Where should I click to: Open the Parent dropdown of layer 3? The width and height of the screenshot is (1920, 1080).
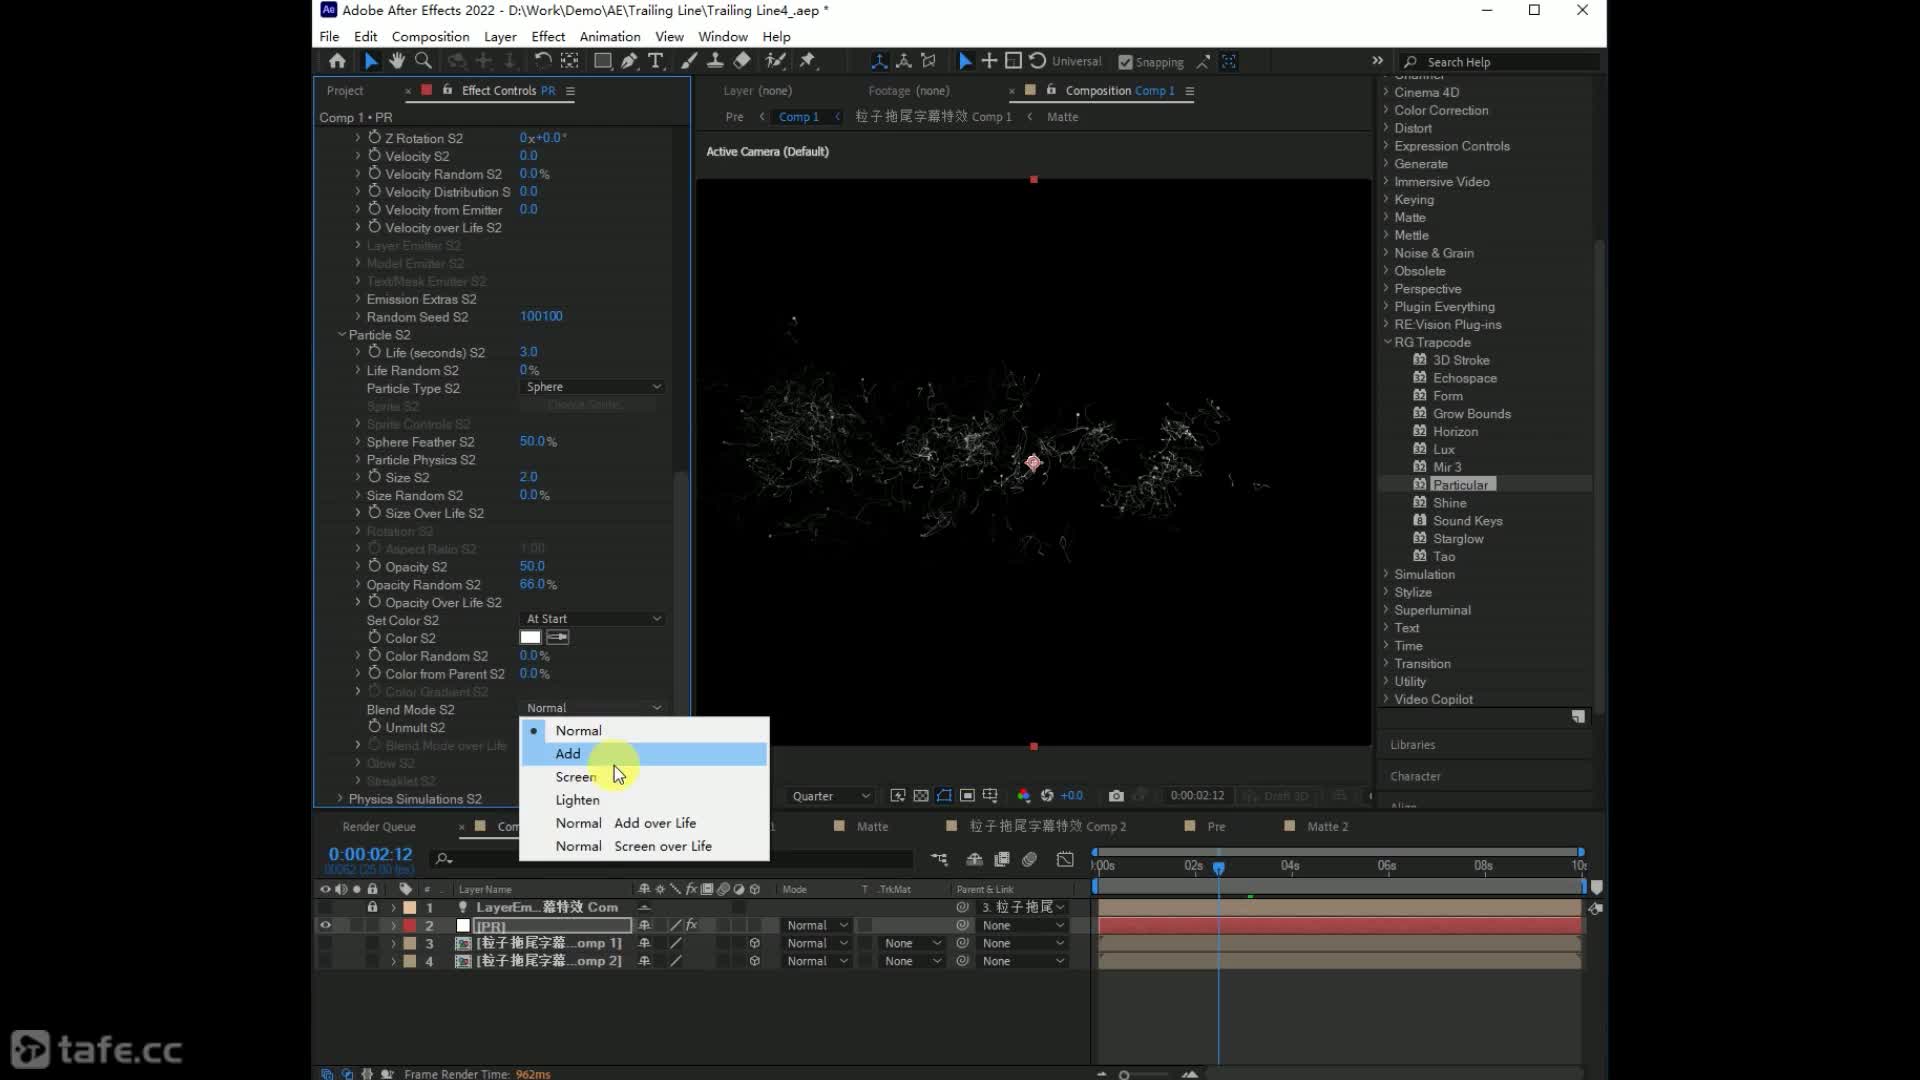pyautogui.click(x=1022, y=944)
